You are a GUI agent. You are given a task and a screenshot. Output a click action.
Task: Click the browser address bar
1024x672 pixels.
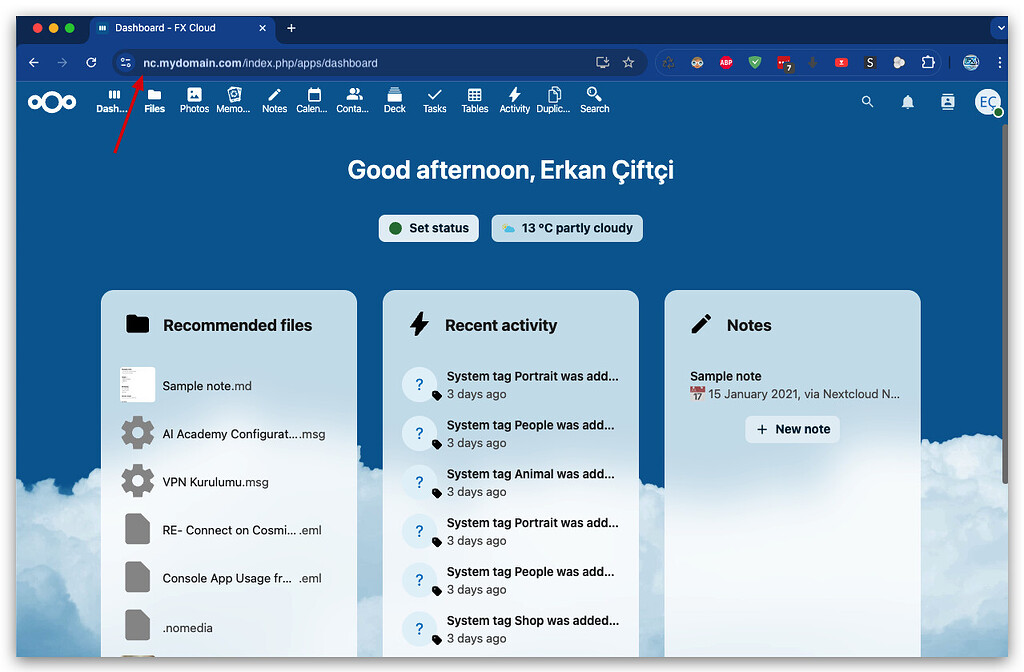click(360, 63)
